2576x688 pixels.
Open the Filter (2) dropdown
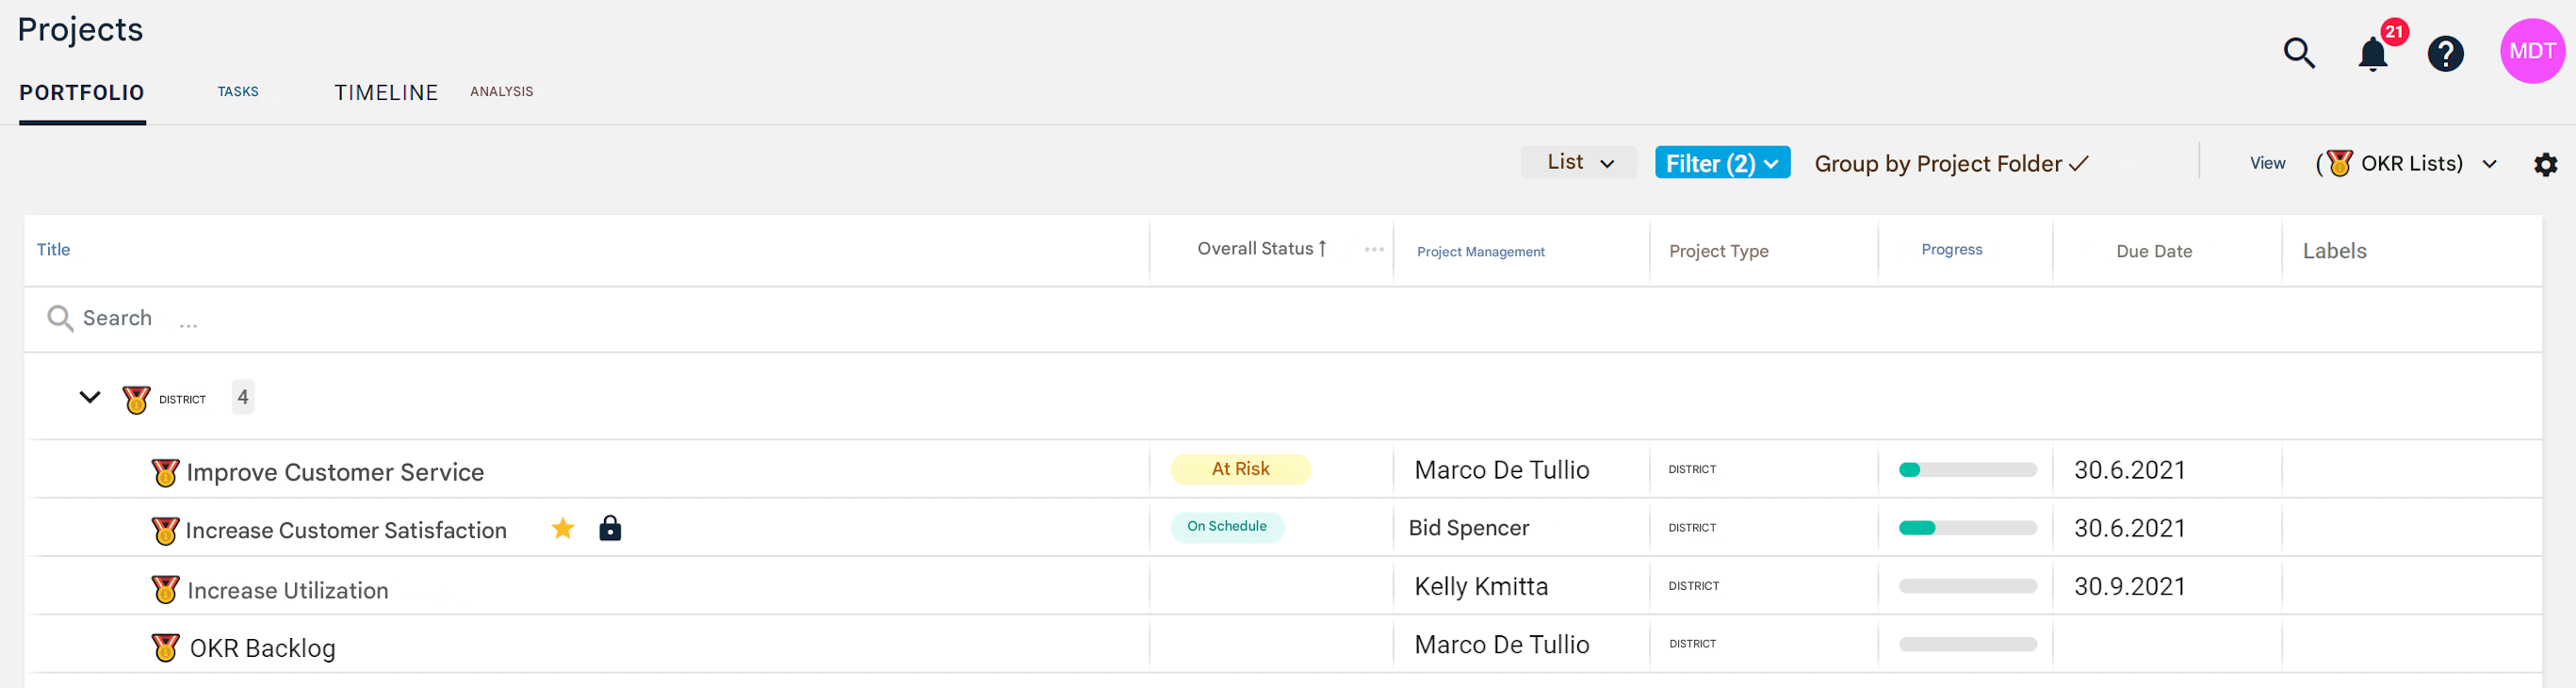coord(1721,163)
